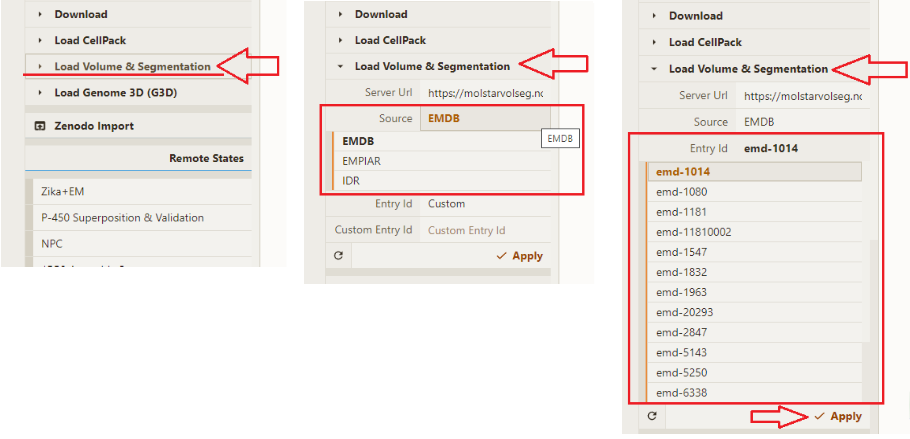The image size is (910, 439).
Task: Expand the collapsed Load Volume & Segmentation section
Action: (131, 67)
